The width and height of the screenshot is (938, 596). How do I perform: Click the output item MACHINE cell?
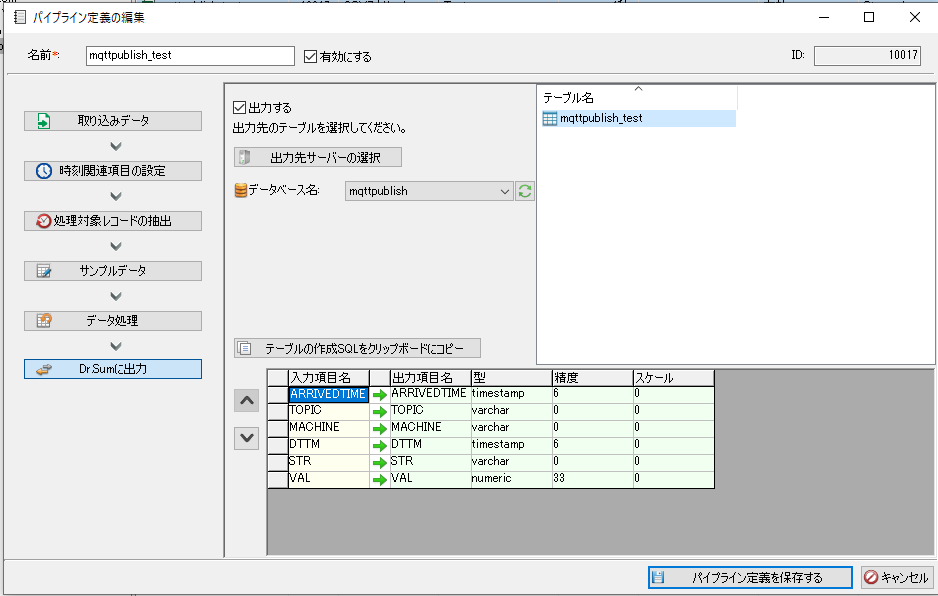(430, 428)
